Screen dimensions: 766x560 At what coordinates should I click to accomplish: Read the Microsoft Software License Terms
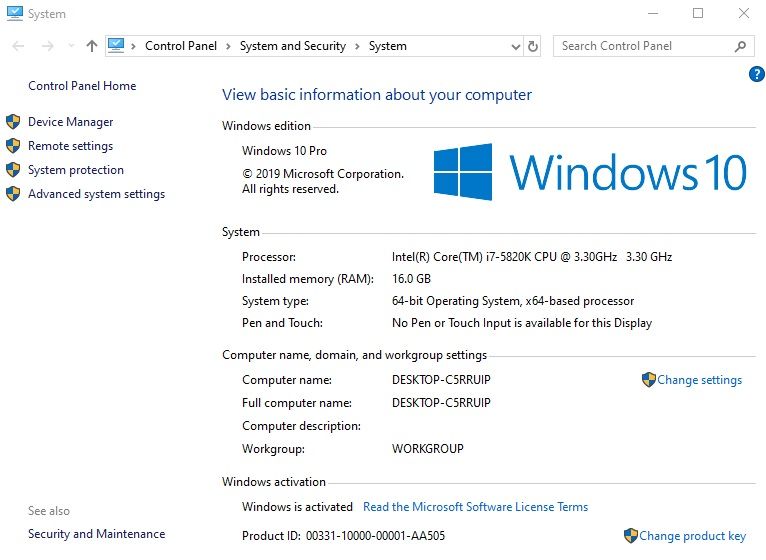pos(475,507)
